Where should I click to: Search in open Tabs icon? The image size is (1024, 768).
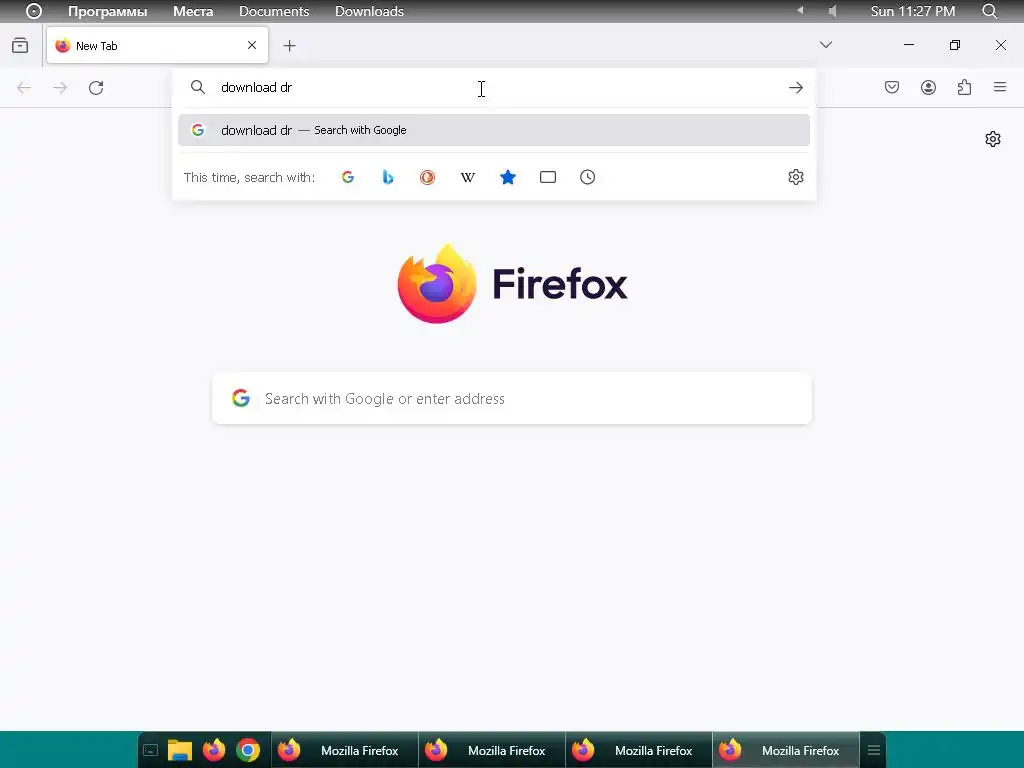pyautogui.click(x=548, y=177)
